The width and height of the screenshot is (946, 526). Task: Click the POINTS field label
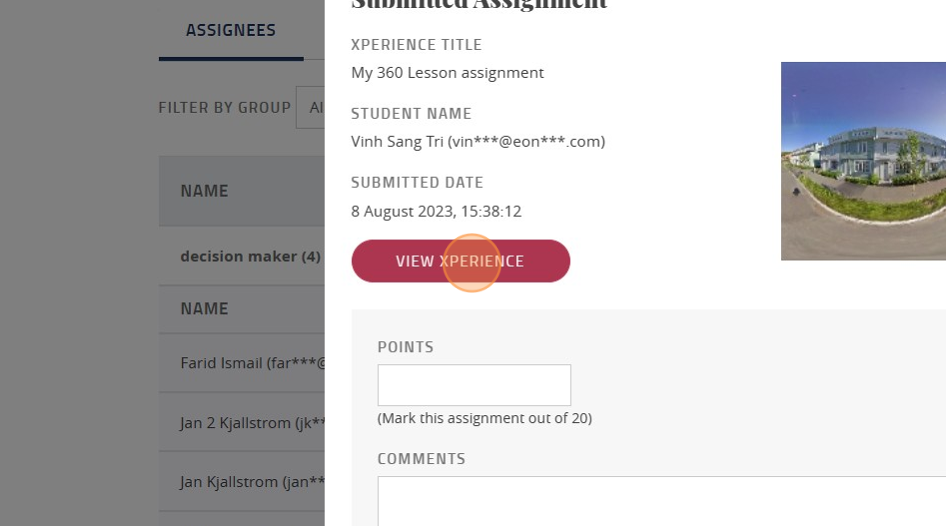405,347
